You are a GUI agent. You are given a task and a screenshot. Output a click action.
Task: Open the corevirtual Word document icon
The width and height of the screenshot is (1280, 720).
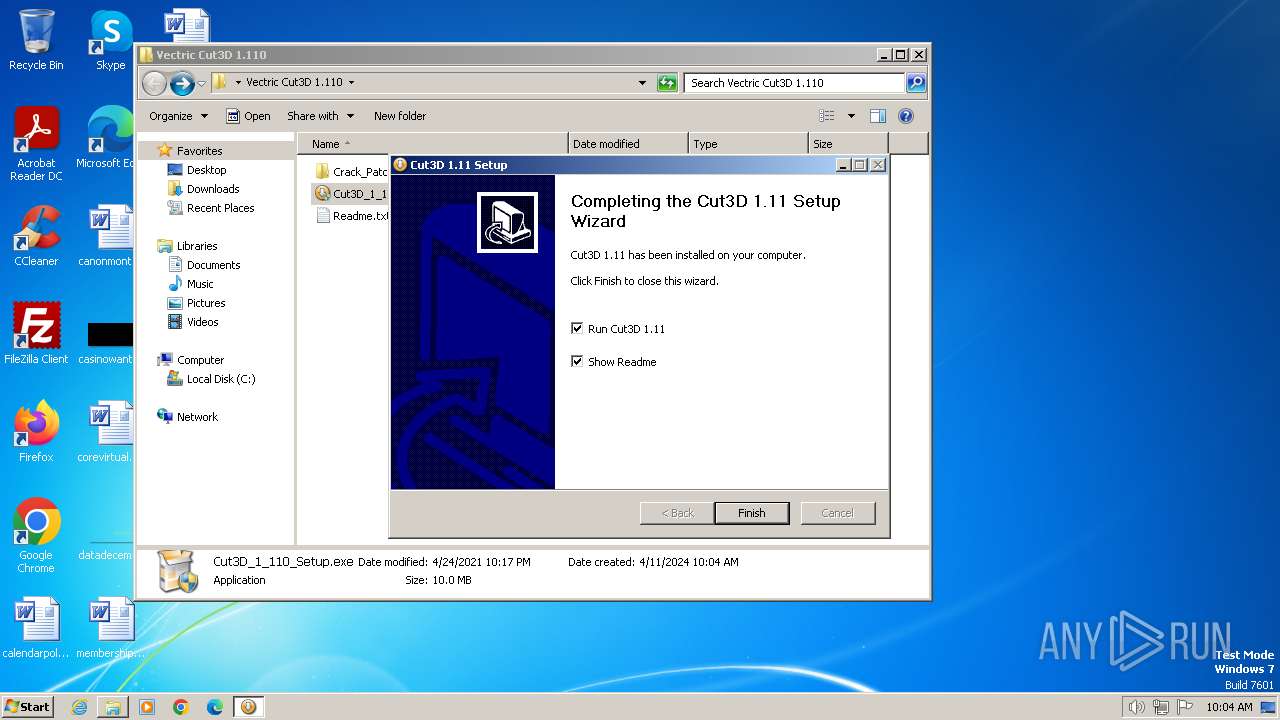coord(106,432)
